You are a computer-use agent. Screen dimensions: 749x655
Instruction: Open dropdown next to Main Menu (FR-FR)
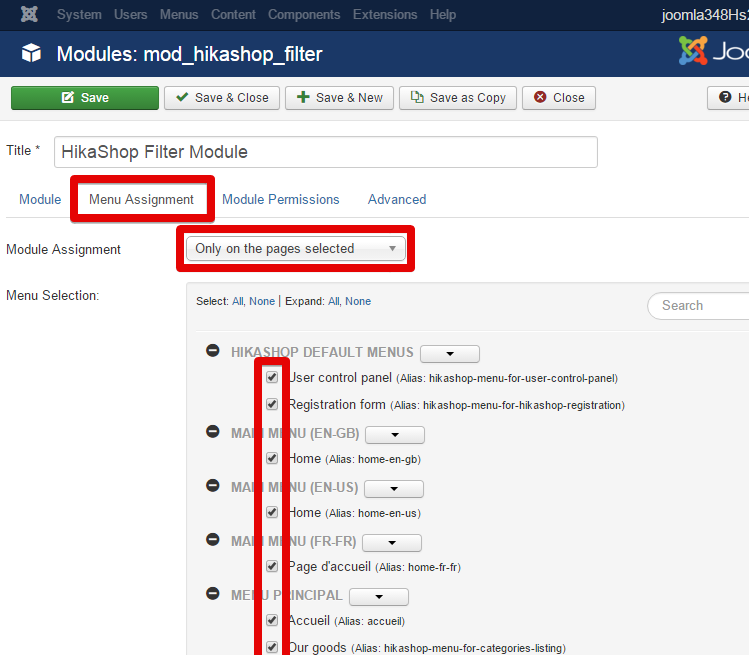click(392, 543)
